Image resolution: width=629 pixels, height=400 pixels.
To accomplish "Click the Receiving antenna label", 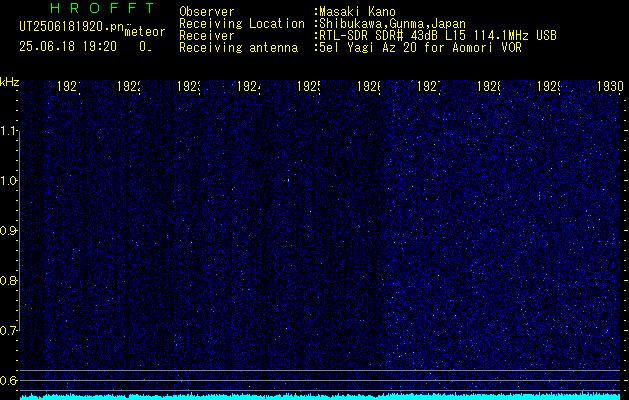I will (x=238, y=48).
